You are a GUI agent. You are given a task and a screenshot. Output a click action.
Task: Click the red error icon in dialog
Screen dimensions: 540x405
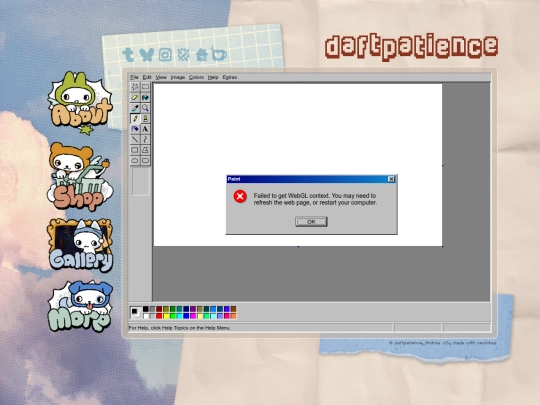(240, 197)
